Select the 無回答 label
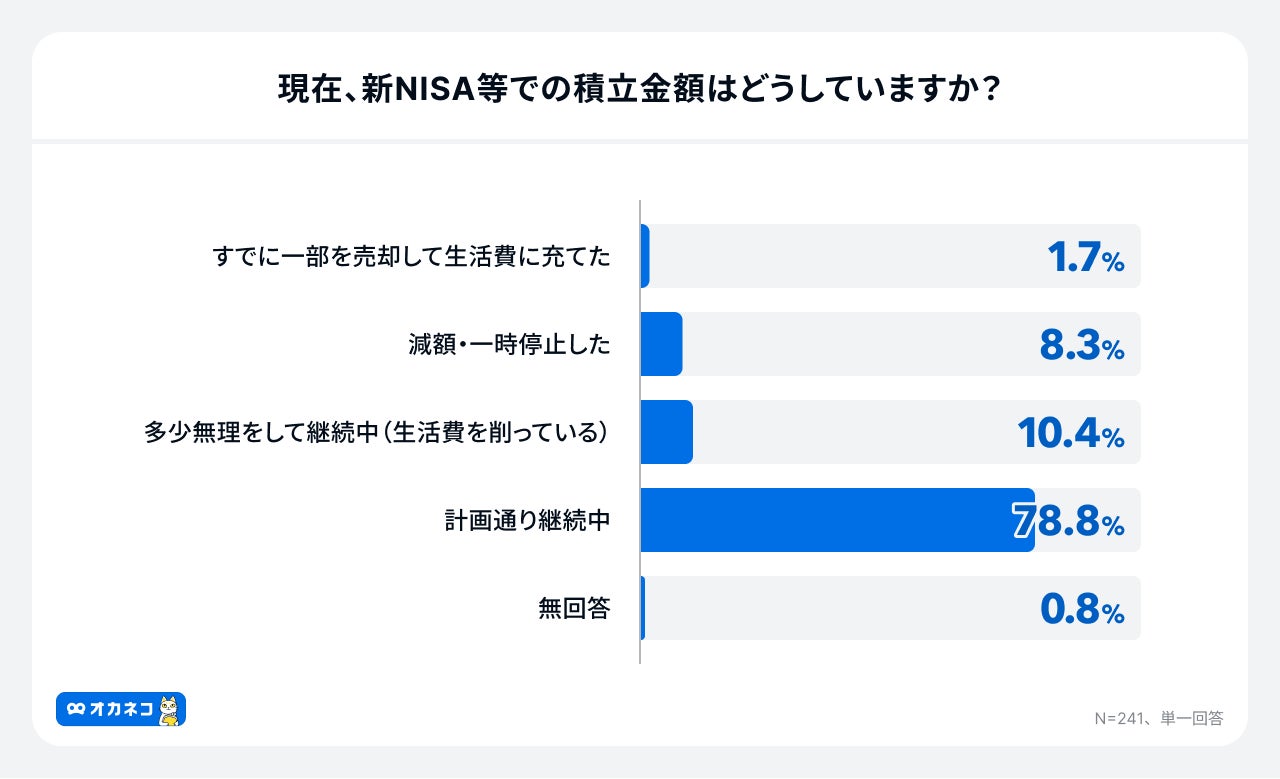The image size is (1280, 779). pos(573,608)
